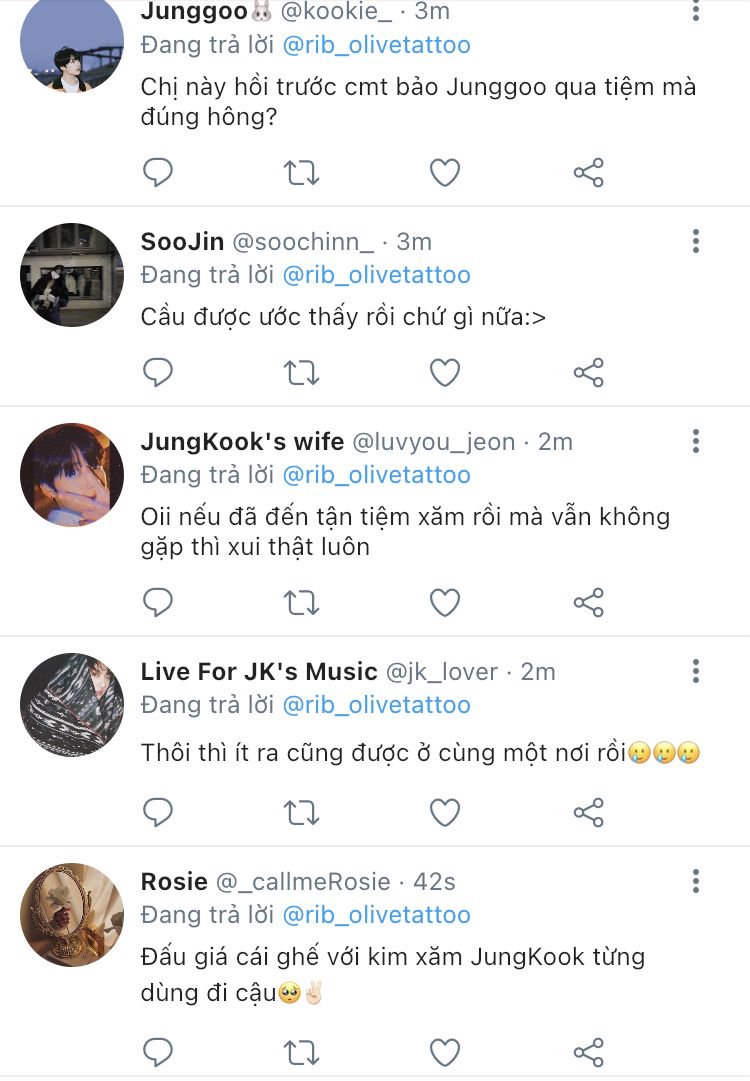The image size is (750, 1081).
Task: Share Rosie's tweet
Action: pyautogui.click(x=589, y=1052)
